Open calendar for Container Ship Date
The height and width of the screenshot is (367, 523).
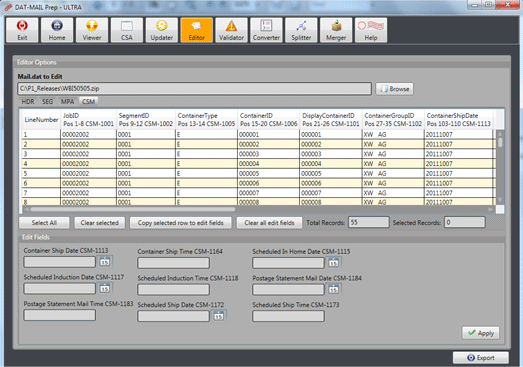click(105, 262)
